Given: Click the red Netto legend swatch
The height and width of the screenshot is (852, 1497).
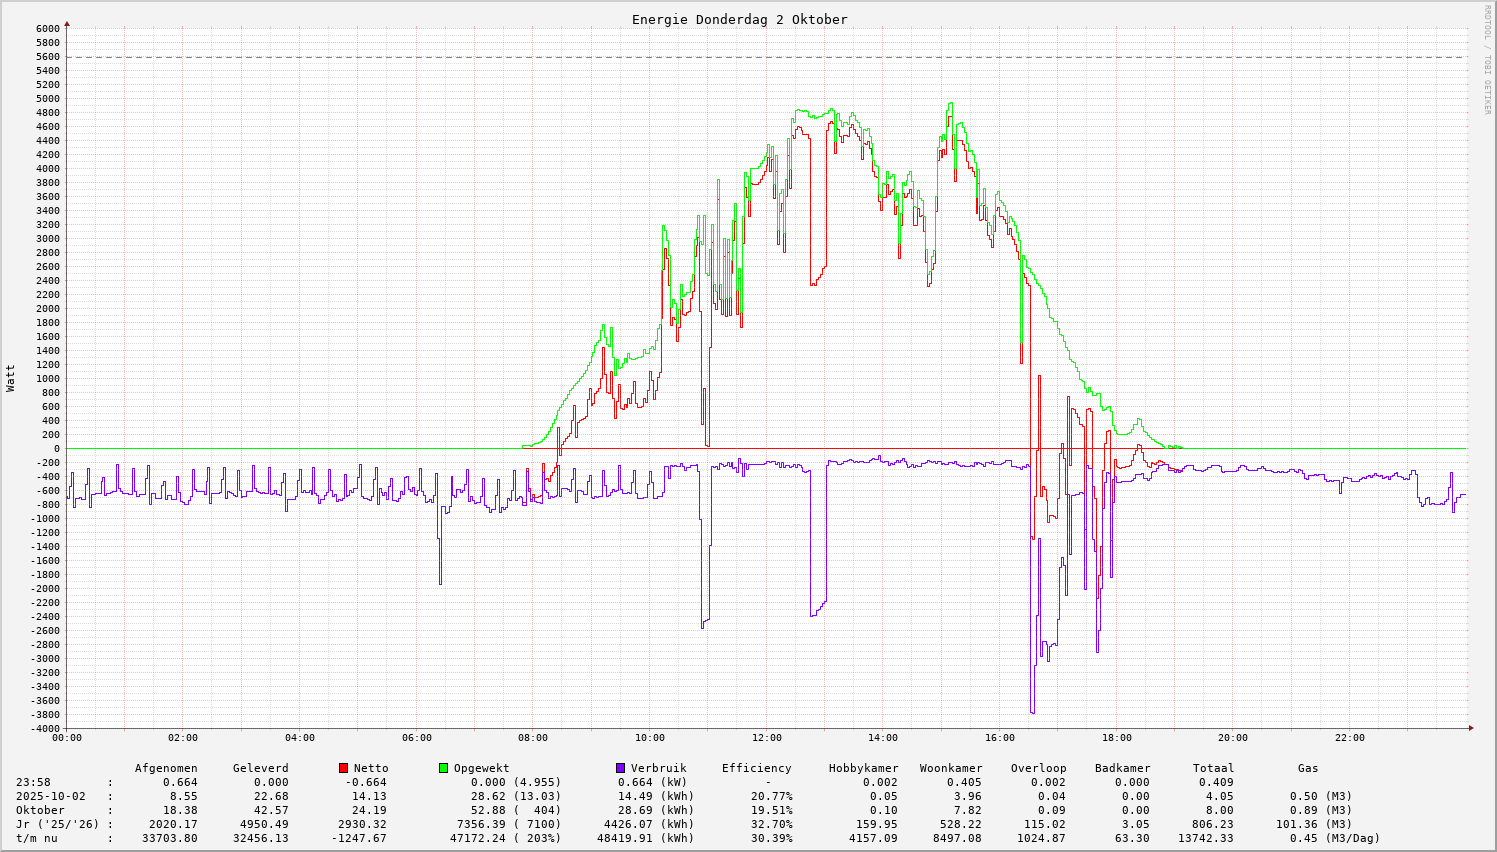Looking at the screenshot, I should 344,768.
